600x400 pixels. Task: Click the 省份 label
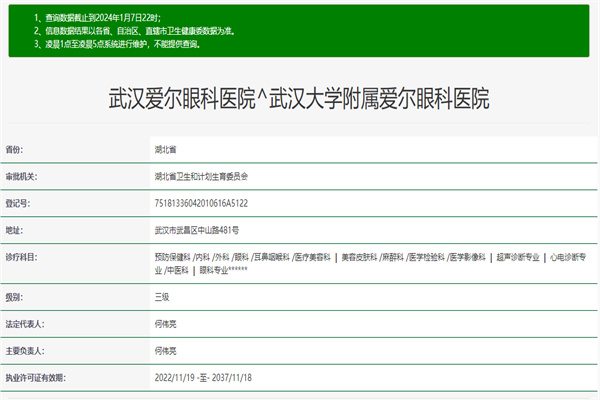14,150
